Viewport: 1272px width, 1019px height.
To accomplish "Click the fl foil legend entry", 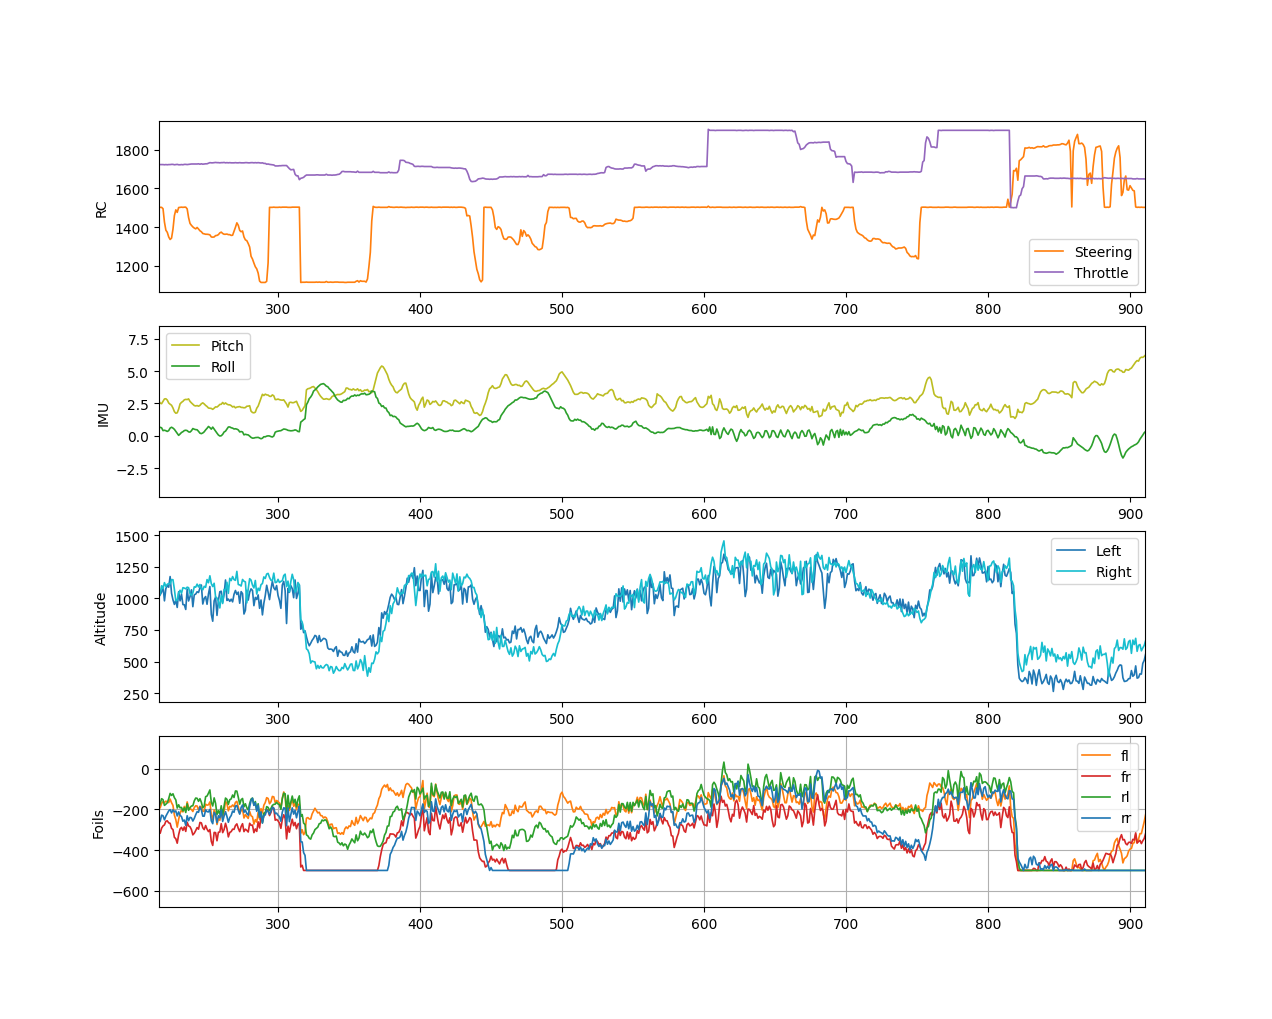I will coord(1125,756).
